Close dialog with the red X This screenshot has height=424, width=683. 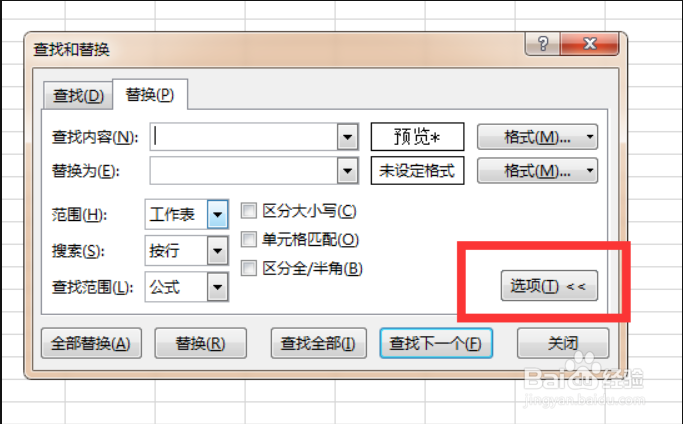coord(590,44)
